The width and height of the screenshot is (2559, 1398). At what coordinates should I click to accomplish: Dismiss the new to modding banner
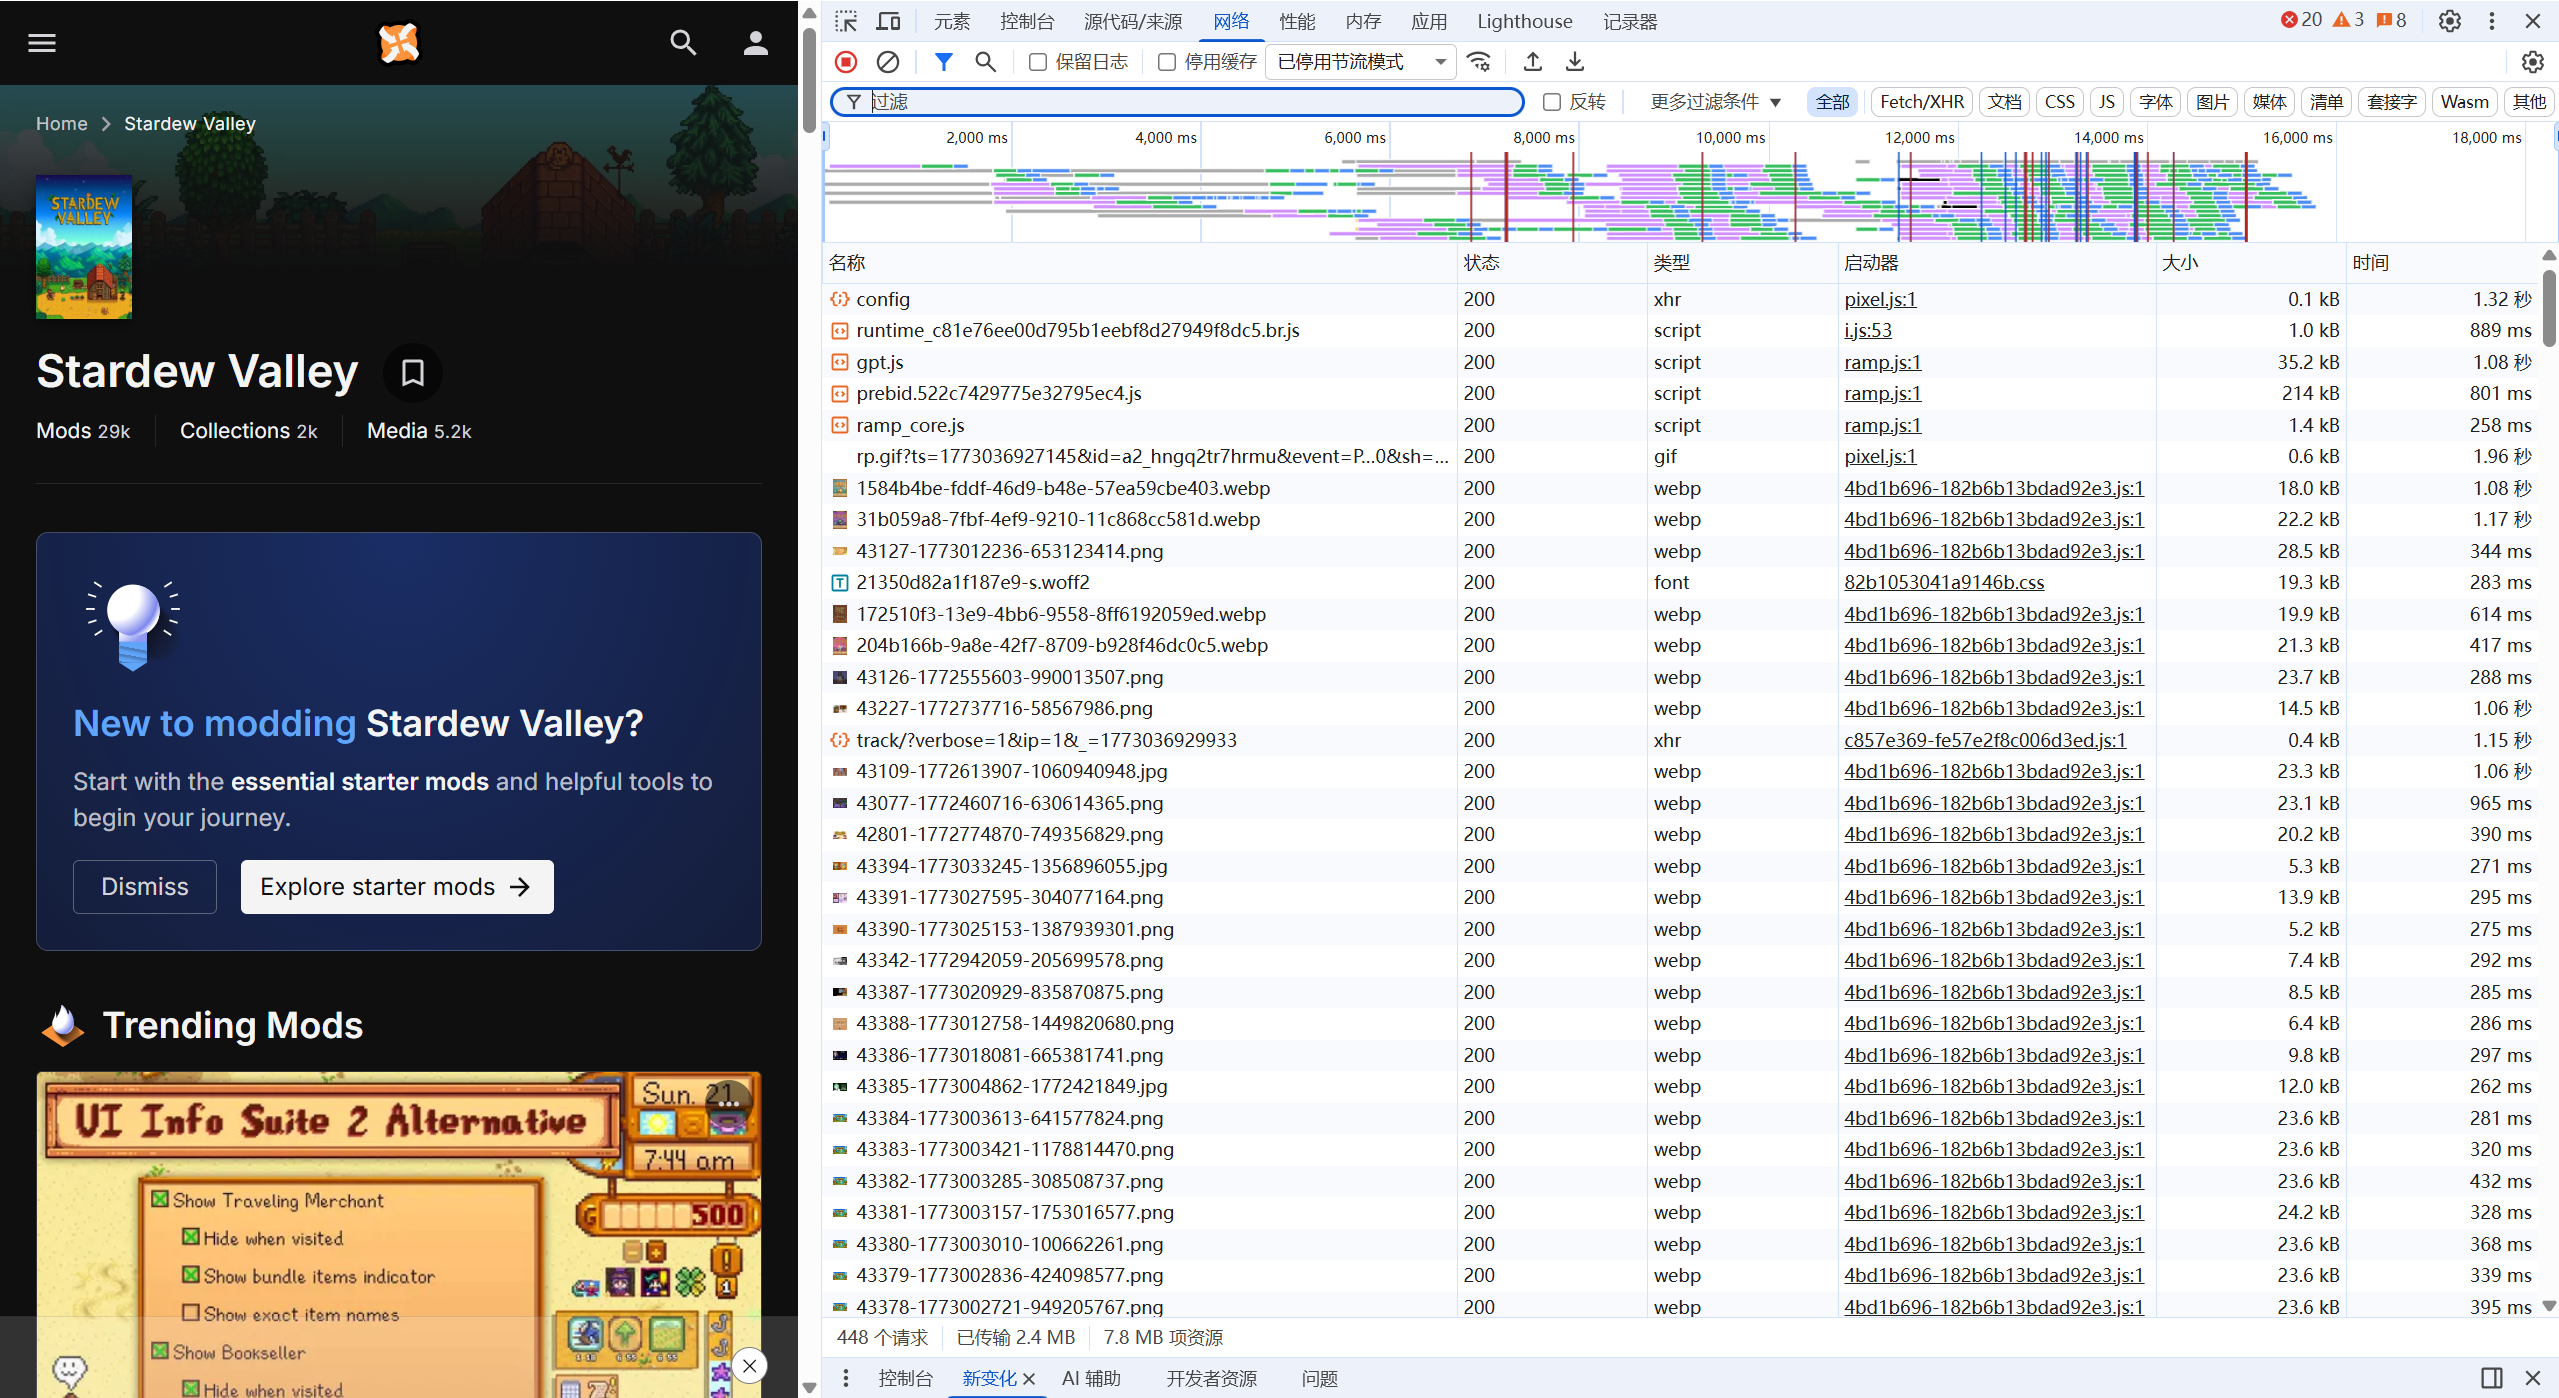tap(145, 887)
